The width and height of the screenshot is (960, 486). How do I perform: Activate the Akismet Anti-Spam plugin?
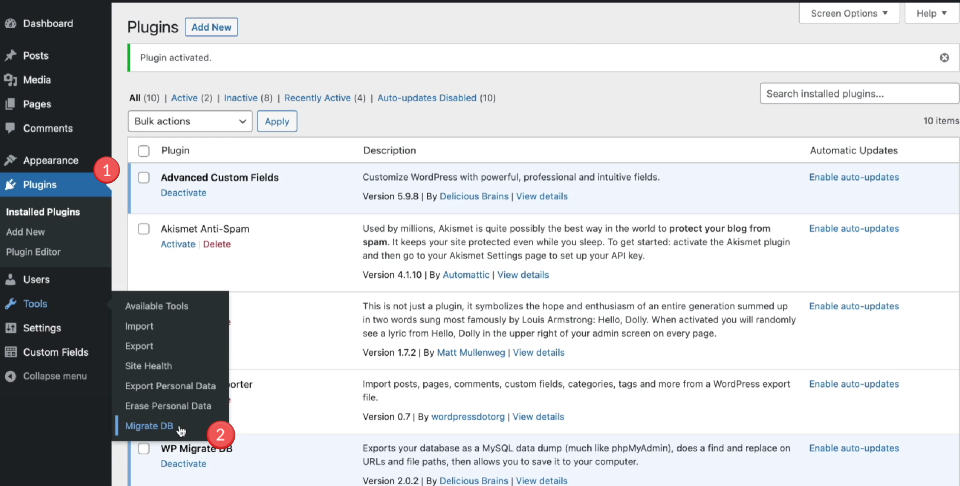pyautogui.click(x=178, y=244)
